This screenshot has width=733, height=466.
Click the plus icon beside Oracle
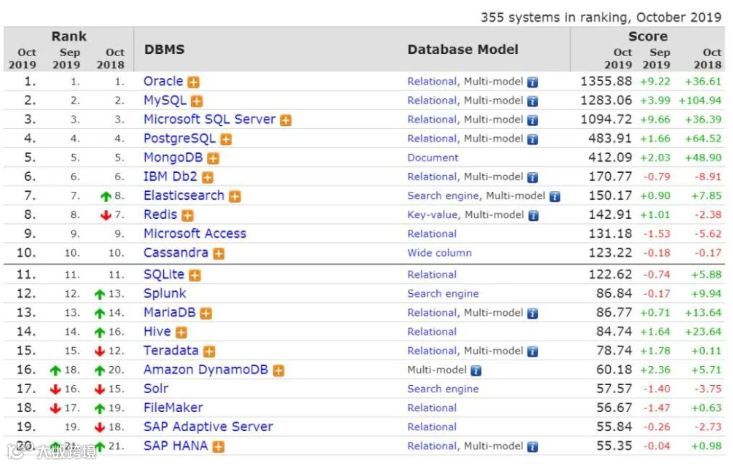tap(194, 82)
